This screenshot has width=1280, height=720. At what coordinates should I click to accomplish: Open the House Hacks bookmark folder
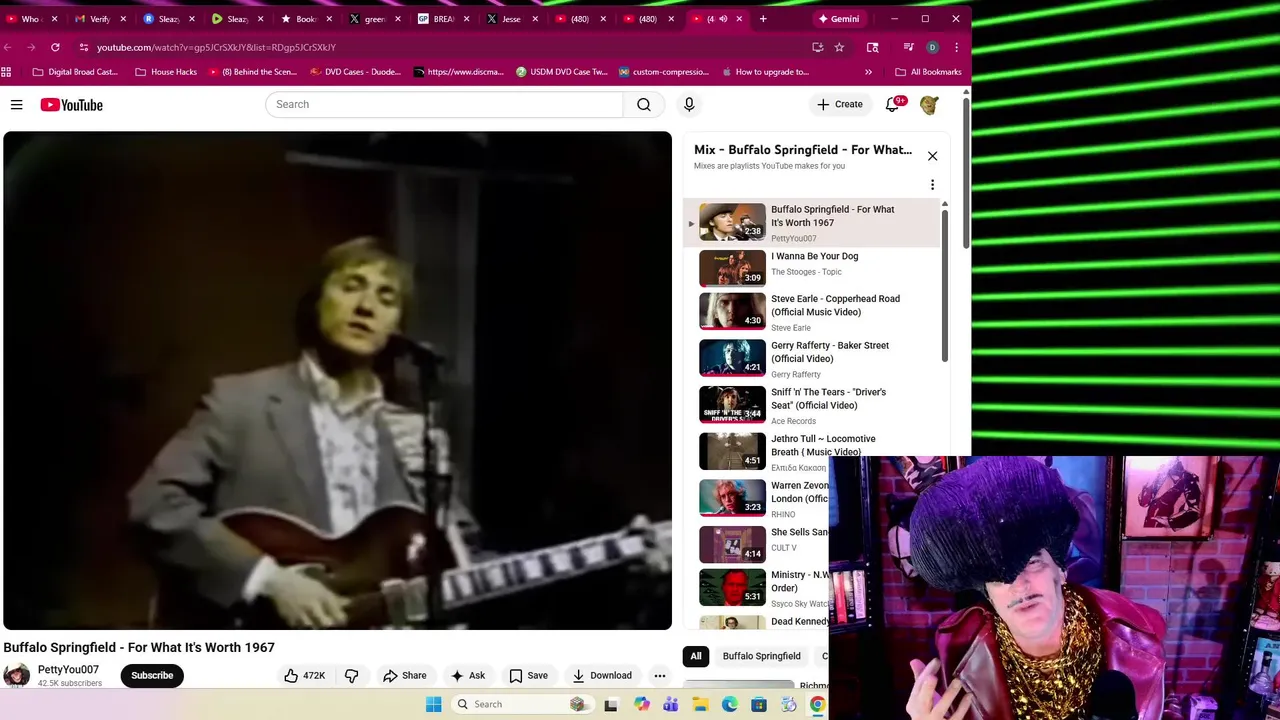click(166, 72)
